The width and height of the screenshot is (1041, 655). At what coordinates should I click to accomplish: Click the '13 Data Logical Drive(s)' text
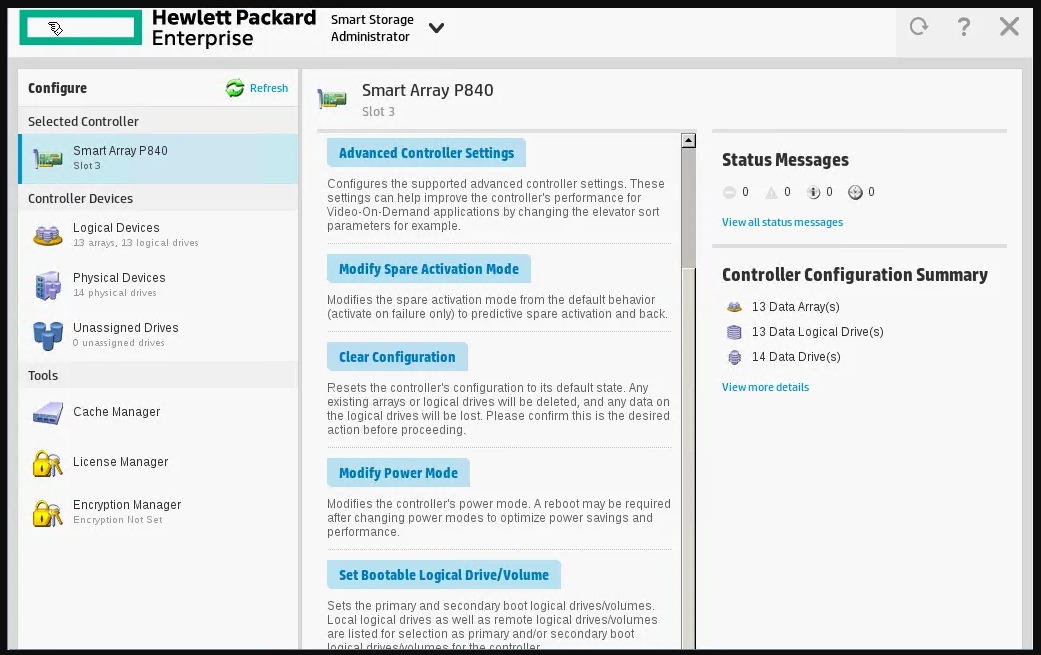[817, 332]
